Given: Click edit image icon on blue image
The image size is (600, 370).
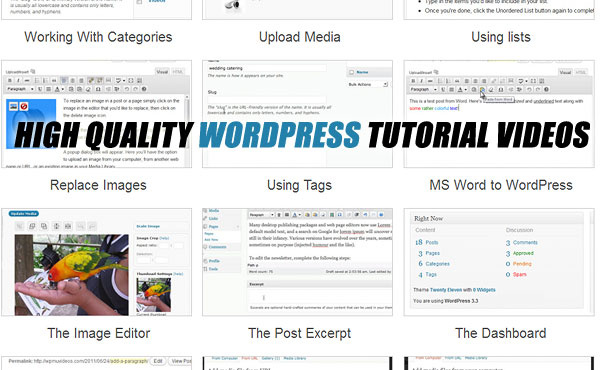Looking at the screenshot, I should tap(13, 106).
